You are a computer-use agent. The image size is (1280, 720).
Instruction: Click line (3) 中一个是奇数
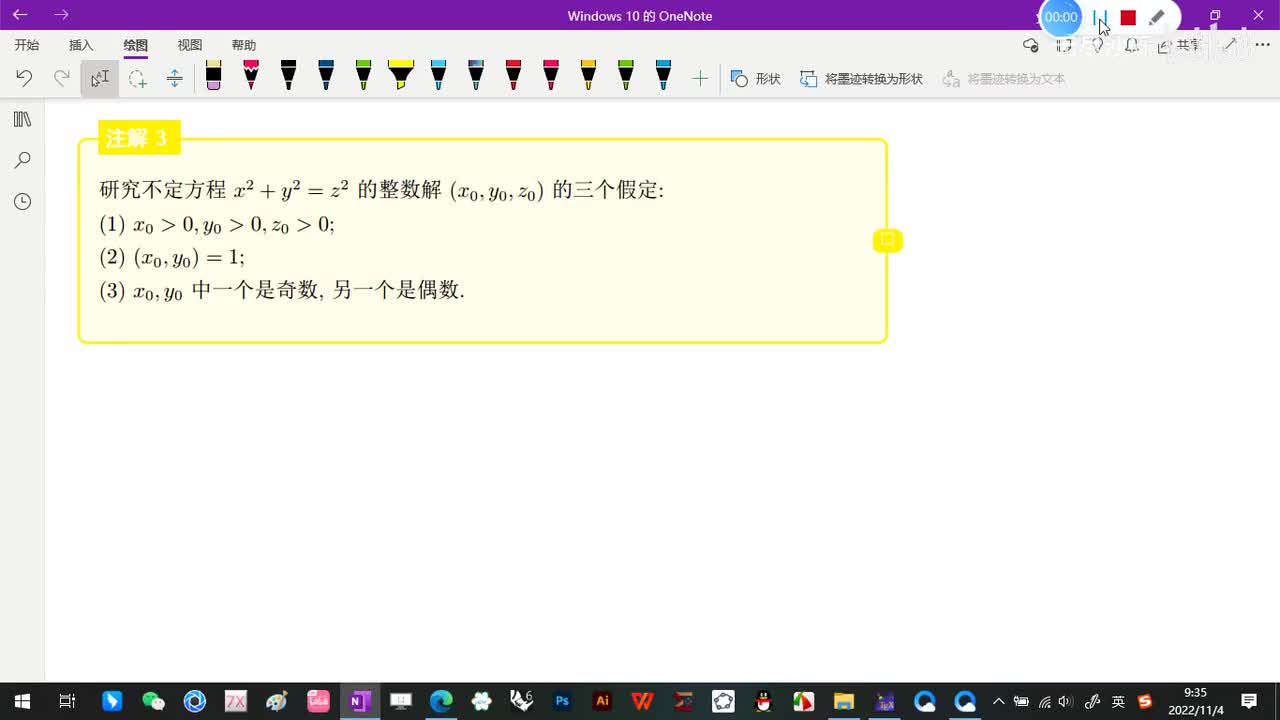(x=282, y=291)
